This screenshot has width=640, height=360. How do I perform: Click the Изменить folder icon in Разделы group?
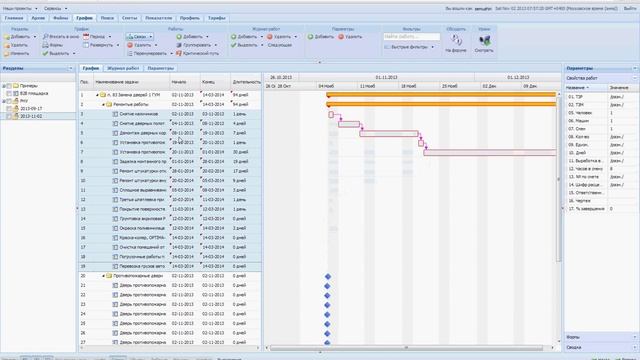click(x=7, y=53)
